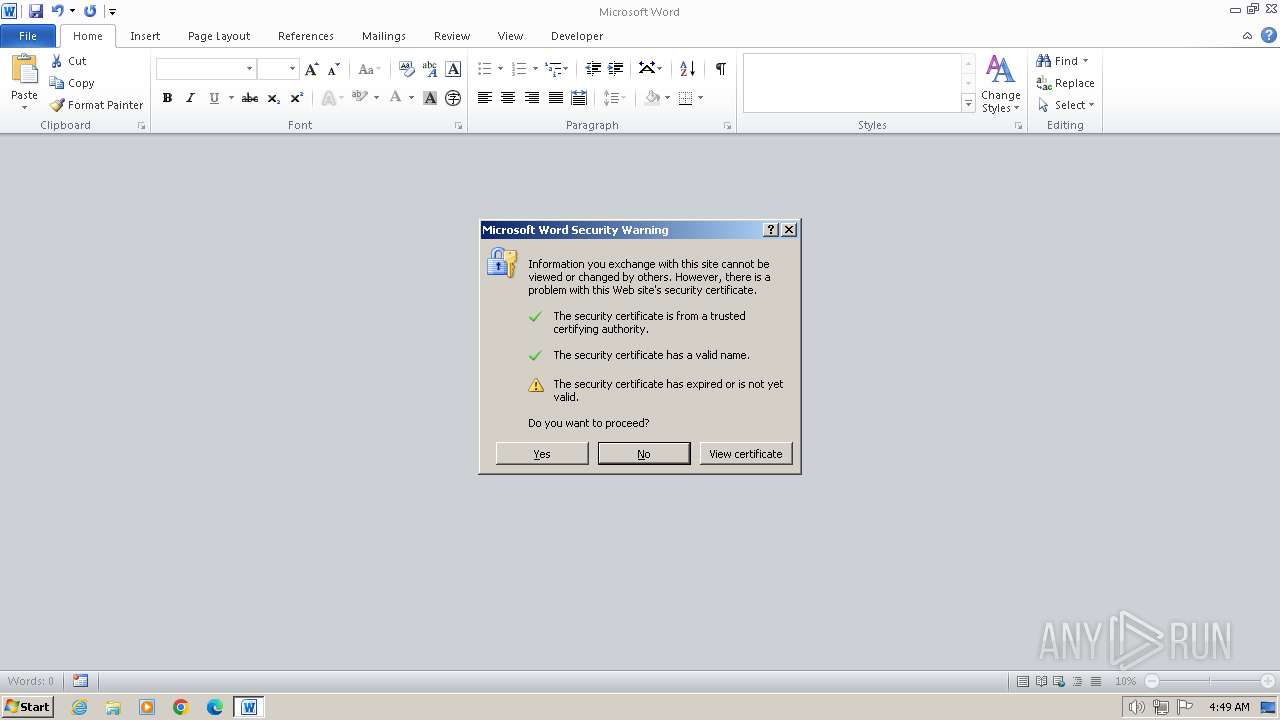Click the Clear Formatting eraser icon
1280x720 pixels.
click(406, 69)
